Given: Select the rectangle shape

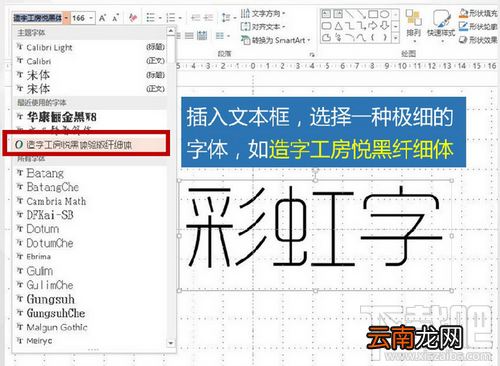Looking at the screenshot, I should click(373, 14).
